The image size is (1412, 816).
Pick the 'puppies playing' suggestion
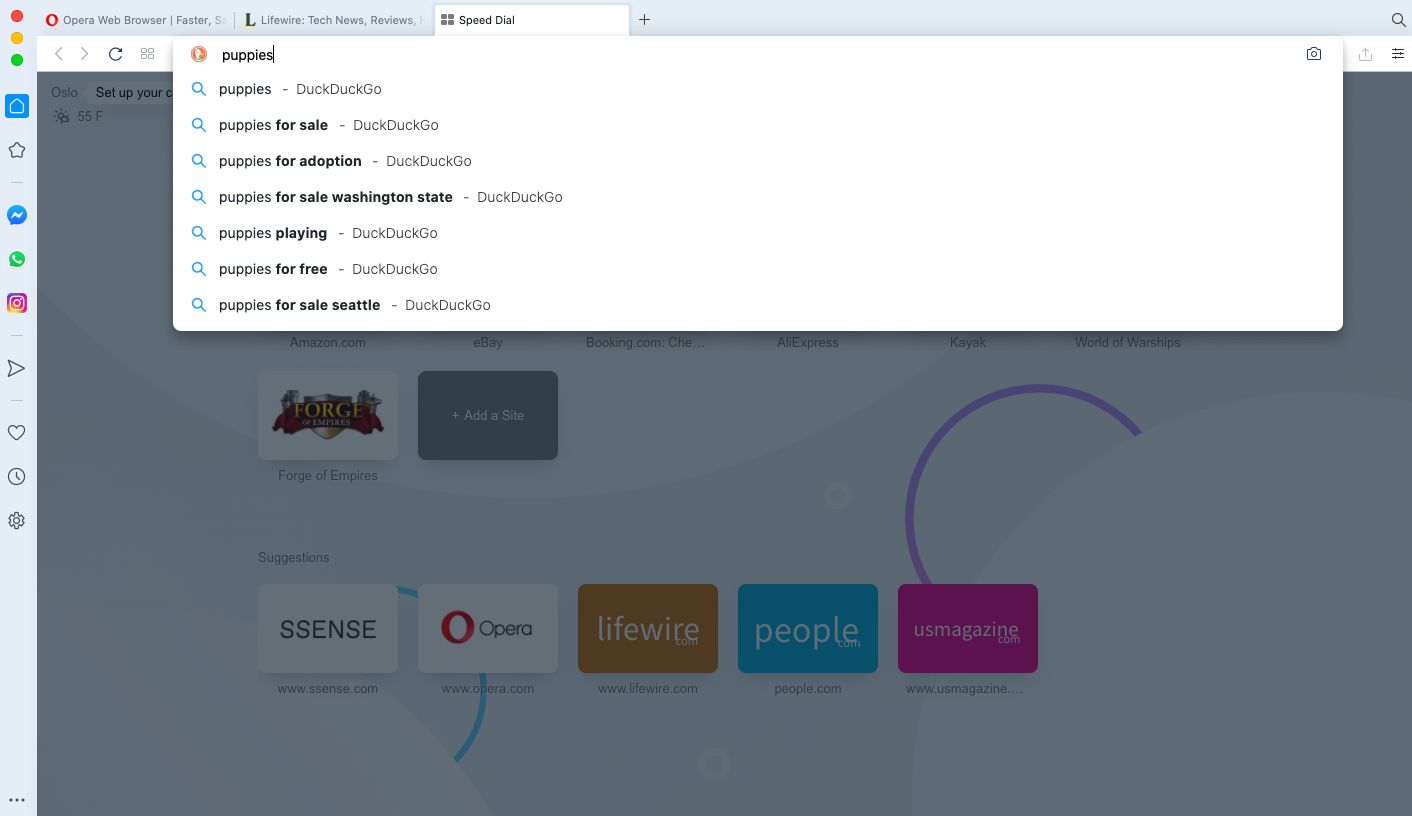pos(758,233)
